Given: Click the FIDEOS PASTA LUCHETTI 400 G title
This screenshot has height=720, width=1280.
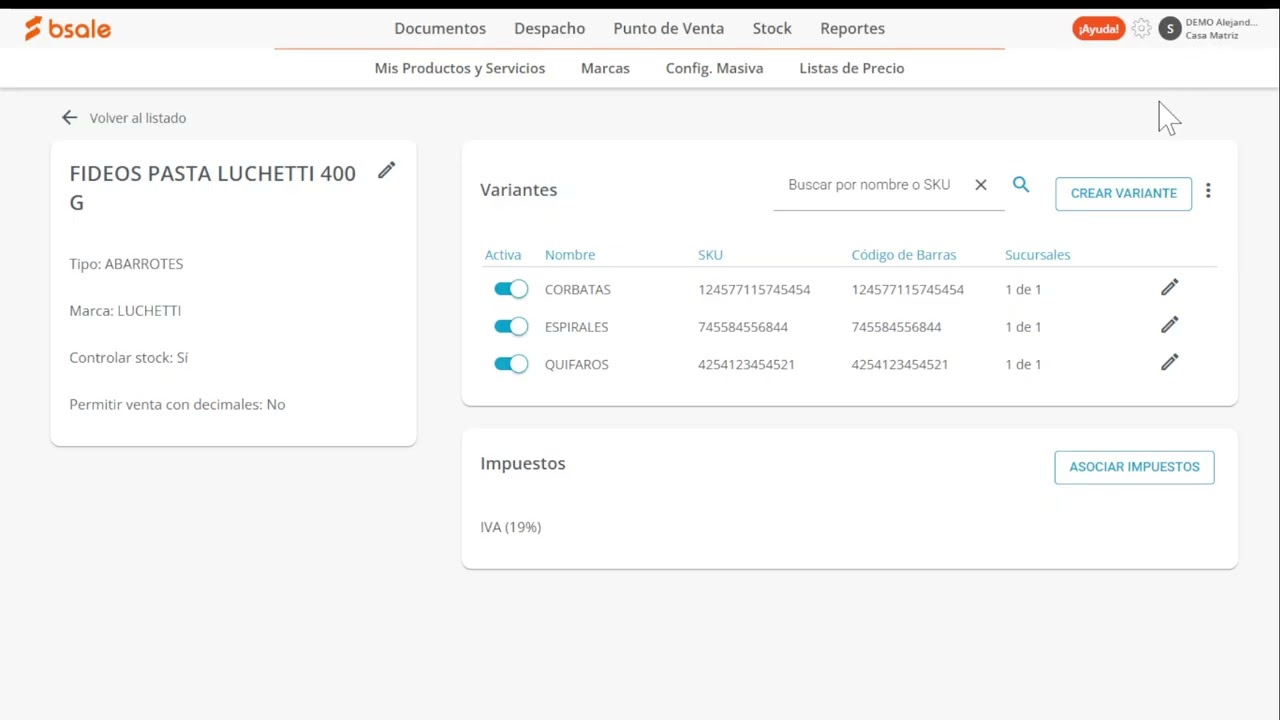Looking at the screenshot, I should 213,188.
